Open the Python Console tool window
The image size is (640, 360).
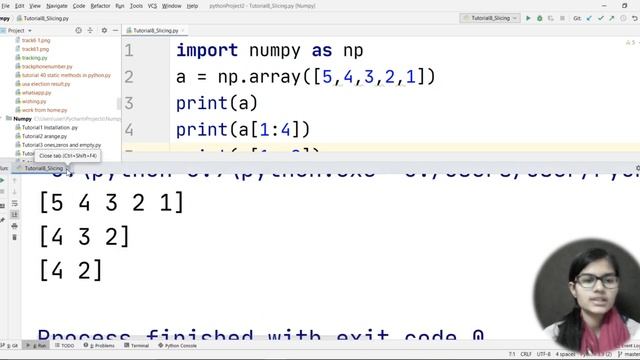coord(178,345)
